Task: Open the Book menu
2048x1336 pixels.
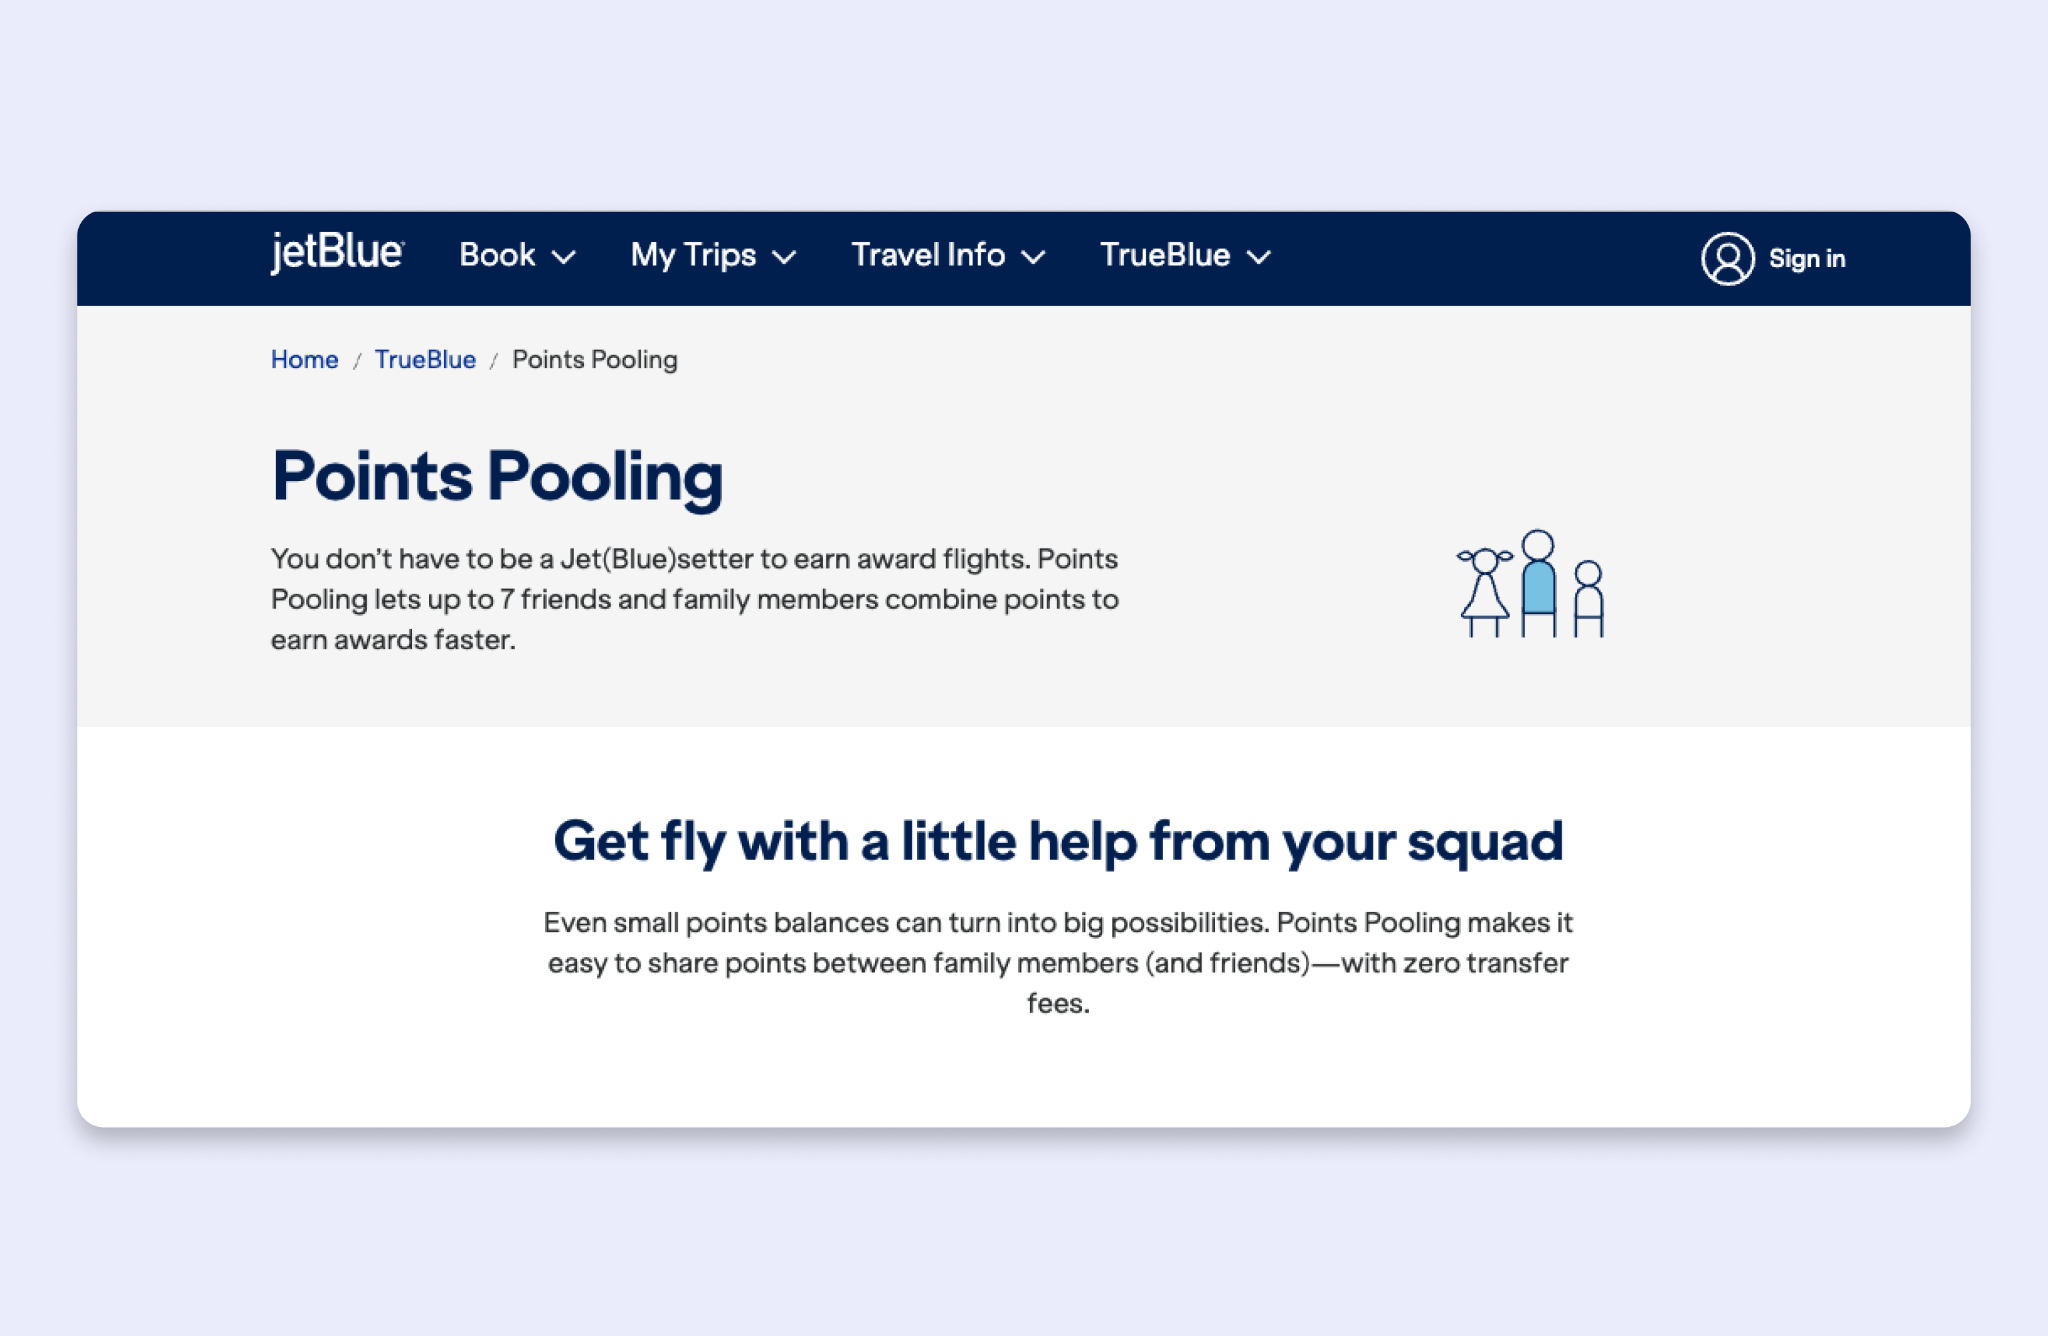Action: coord(517,255)
